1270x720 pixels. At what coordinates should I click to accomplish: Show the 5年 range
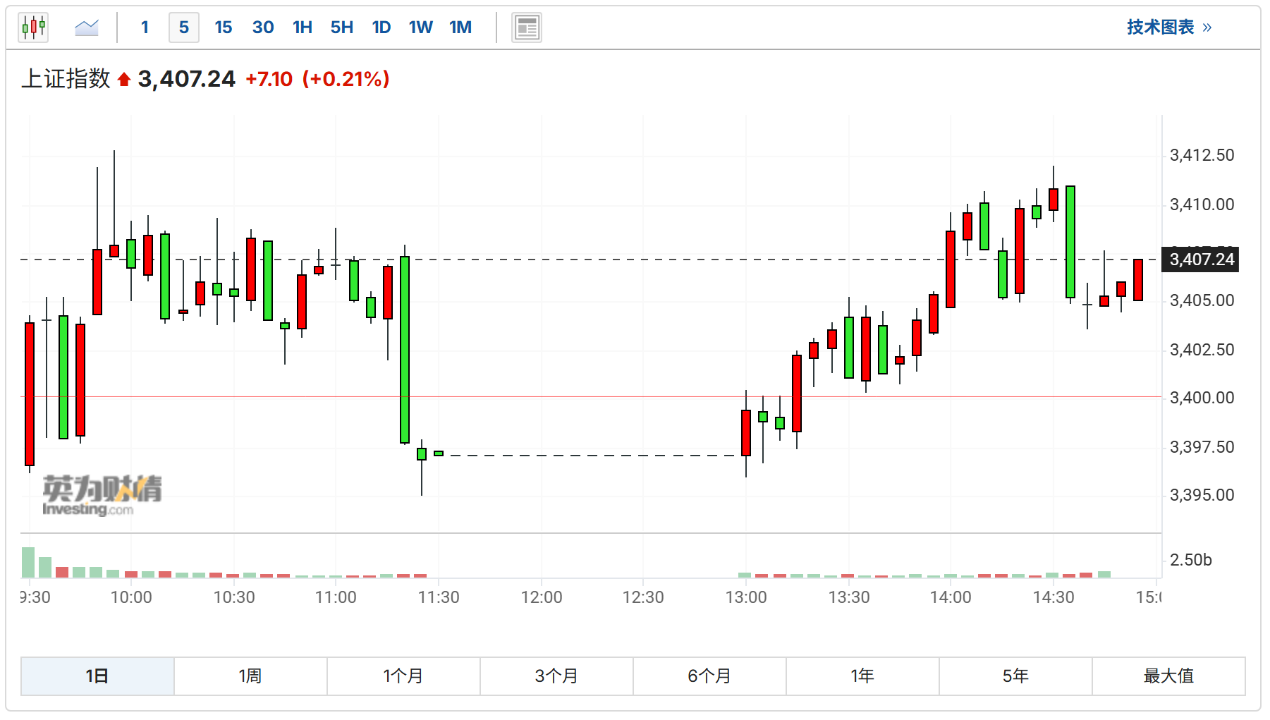pyautogui.click(x=1015, y=676)
